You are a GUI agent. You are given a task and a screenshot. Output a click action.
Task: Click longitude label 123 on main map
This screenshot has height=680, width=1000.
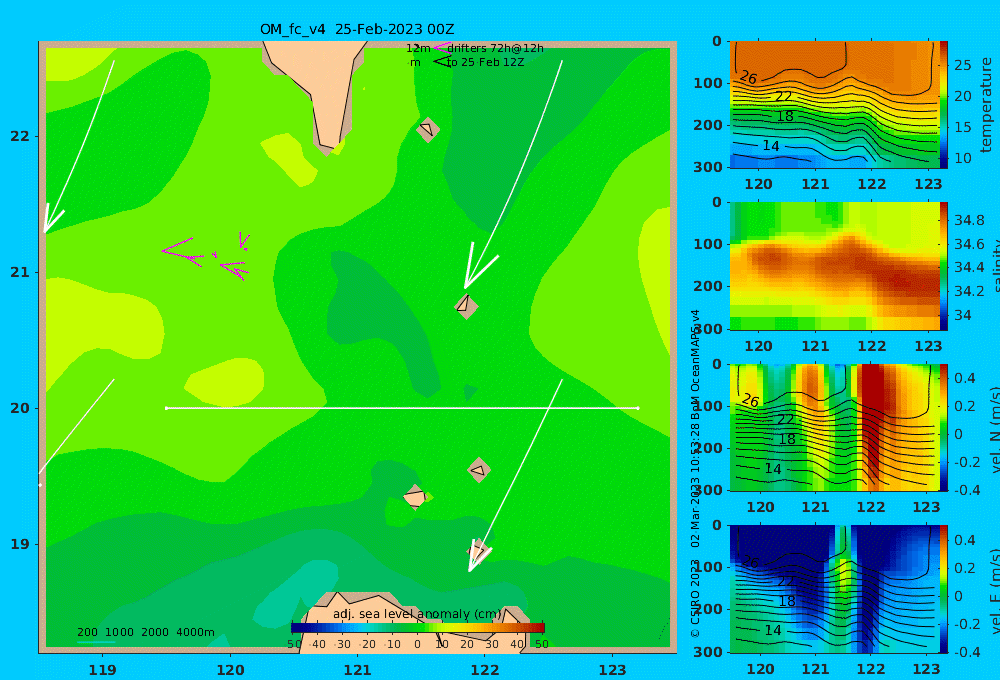click(613, 670)
